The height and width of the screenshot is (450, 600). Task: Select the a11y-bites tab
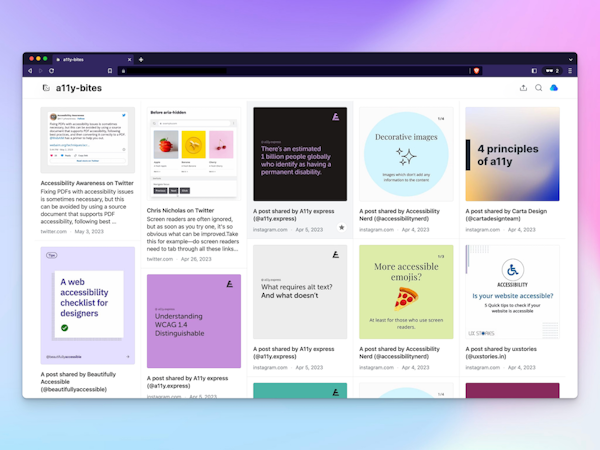click(94, 59)
